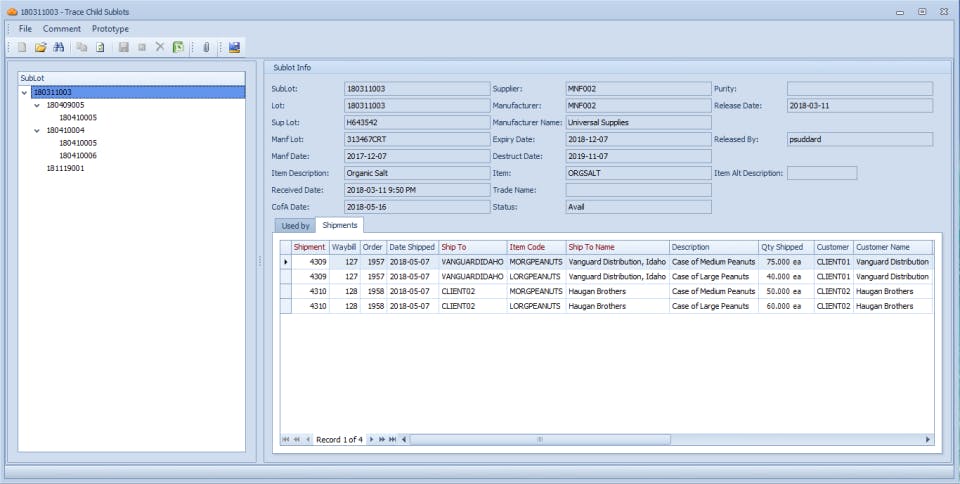Click the blue save layout icon
Viewport: 960px width, 484px height.
pyautogui.click(x=234, y=47)
